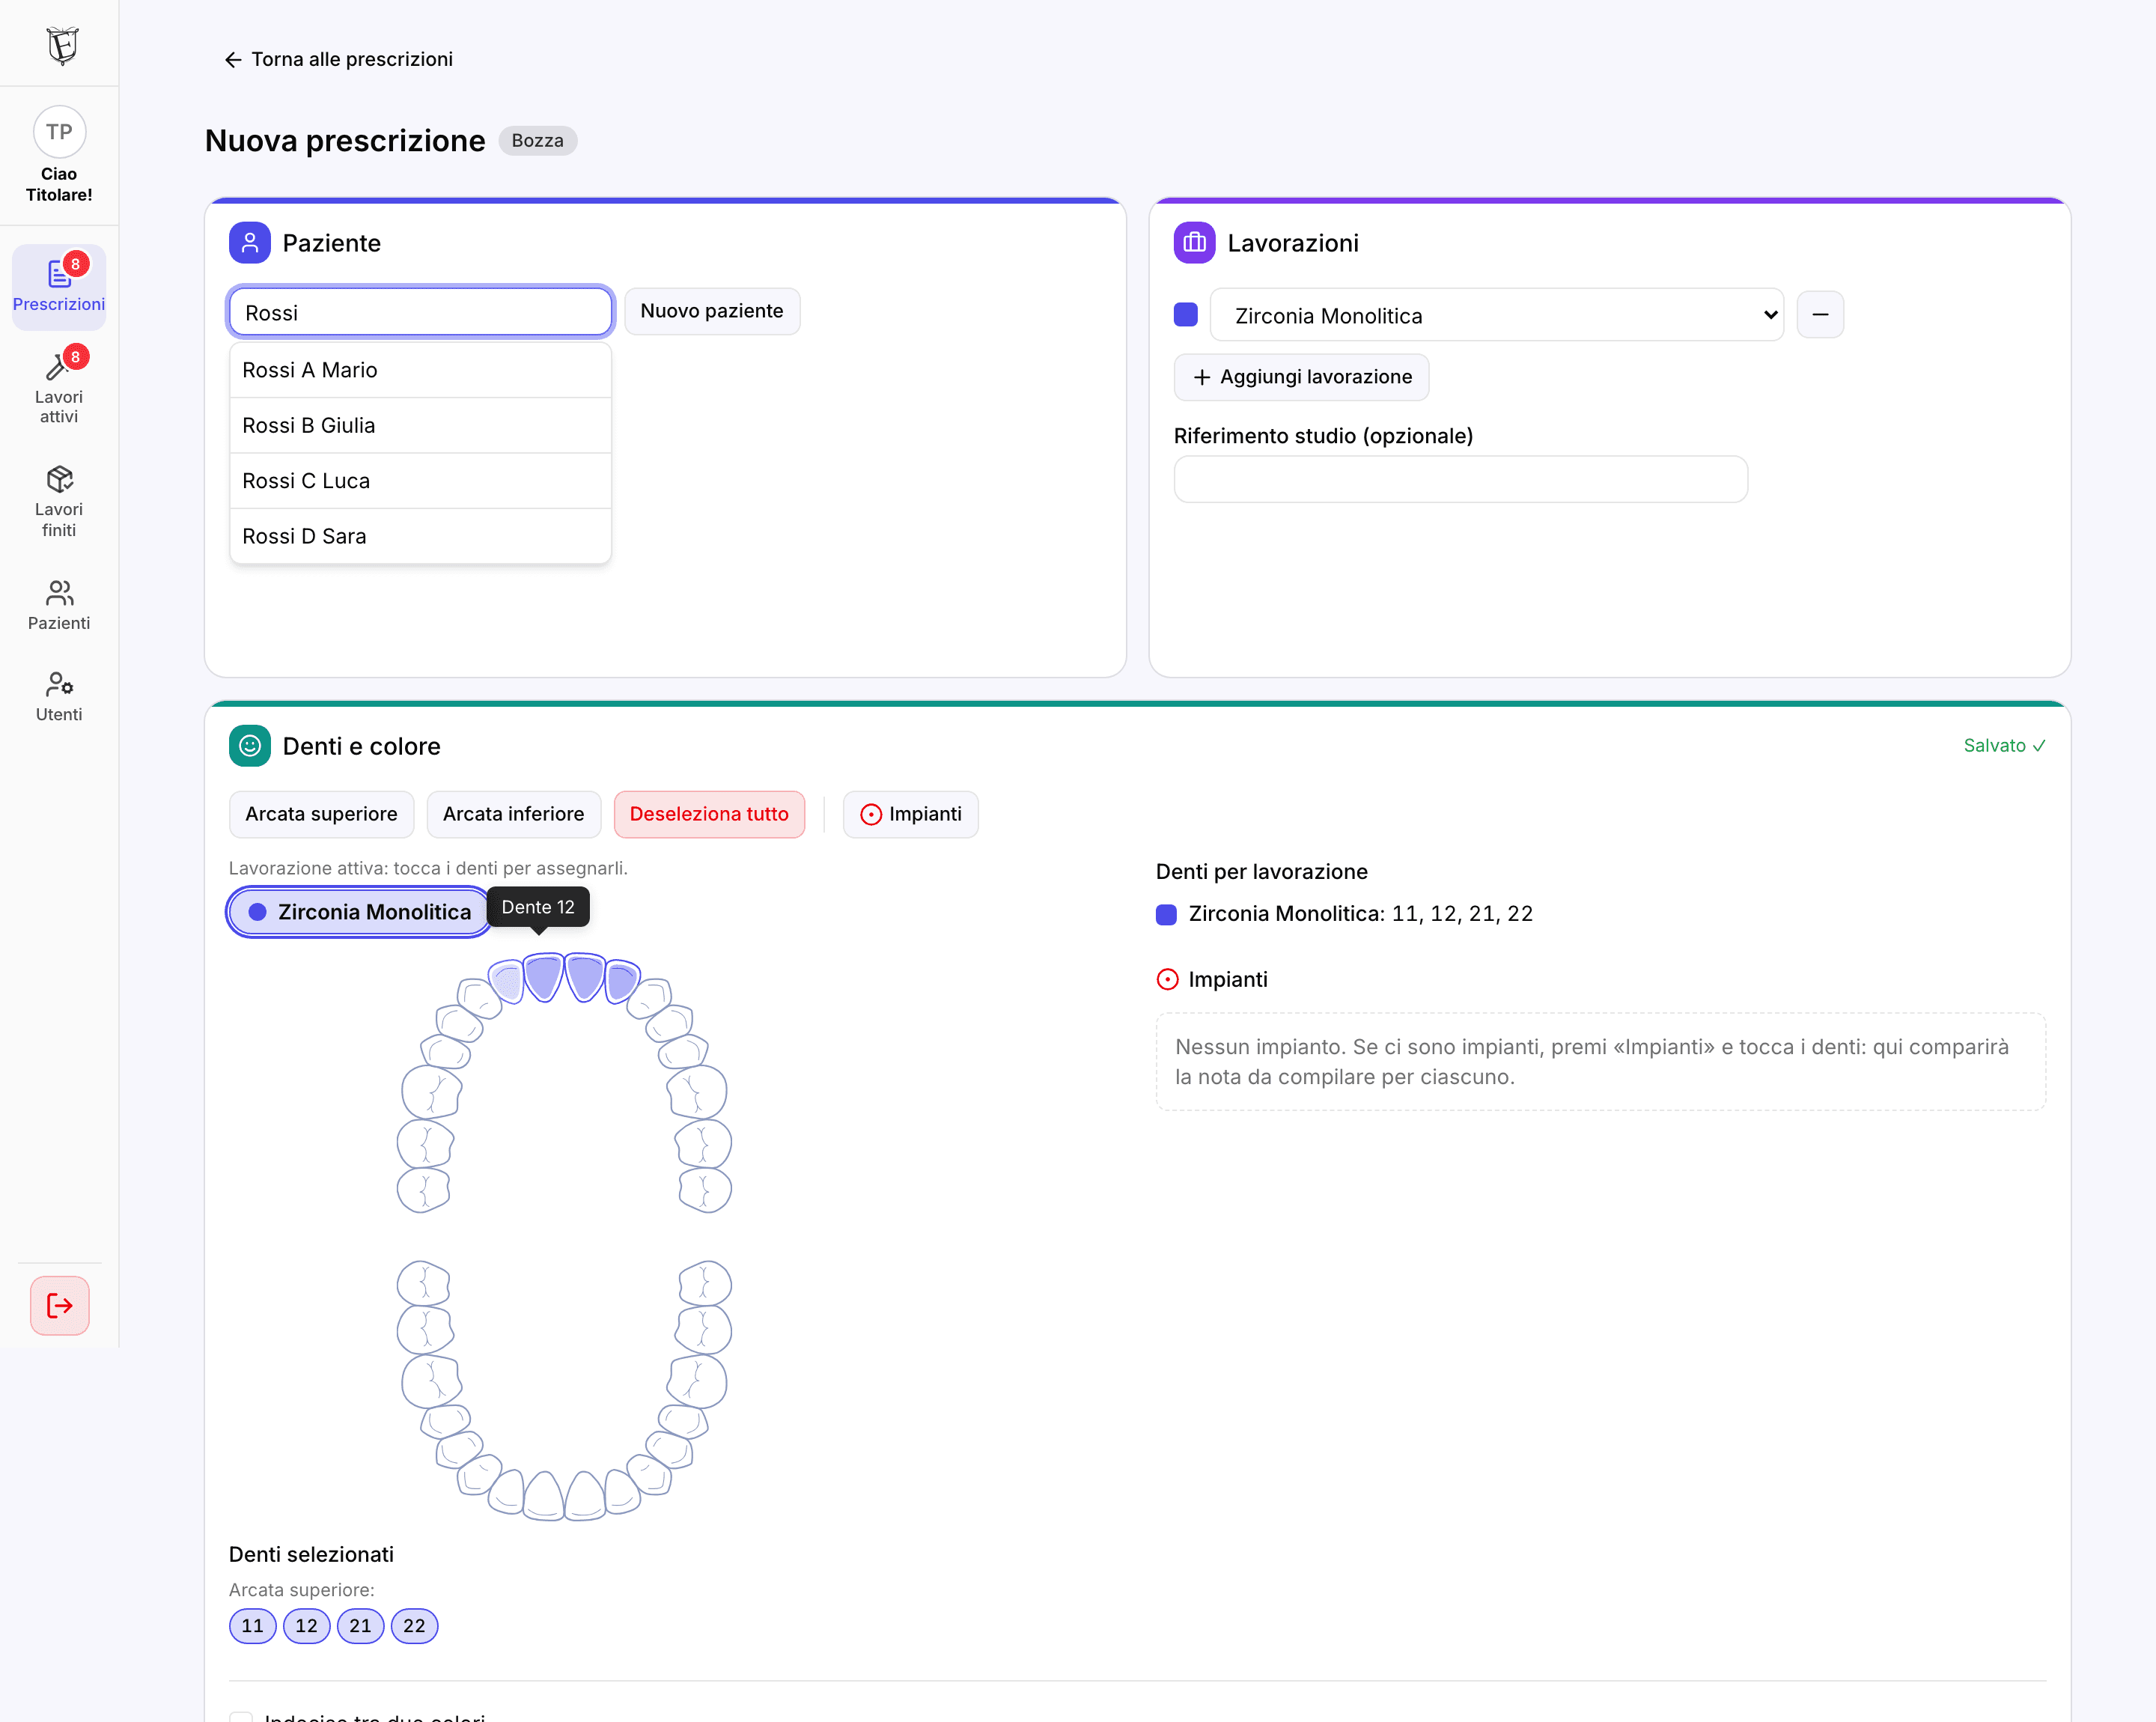Screen dimensions: 2156x1722
Task: Open Lavori finiti in sidebar
Action: pyautogui.click(x=59, y=501)
